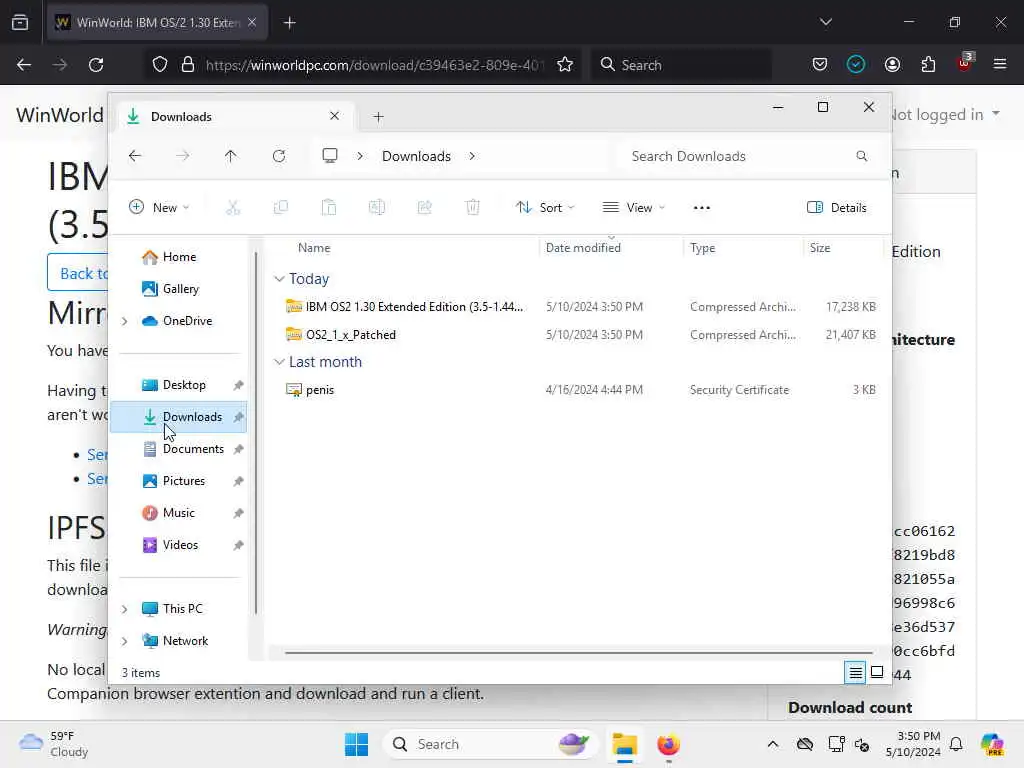Click the search magnifier in Search Downloads
The width and height of the screenshot is (1024, 768).
point(861,156)
